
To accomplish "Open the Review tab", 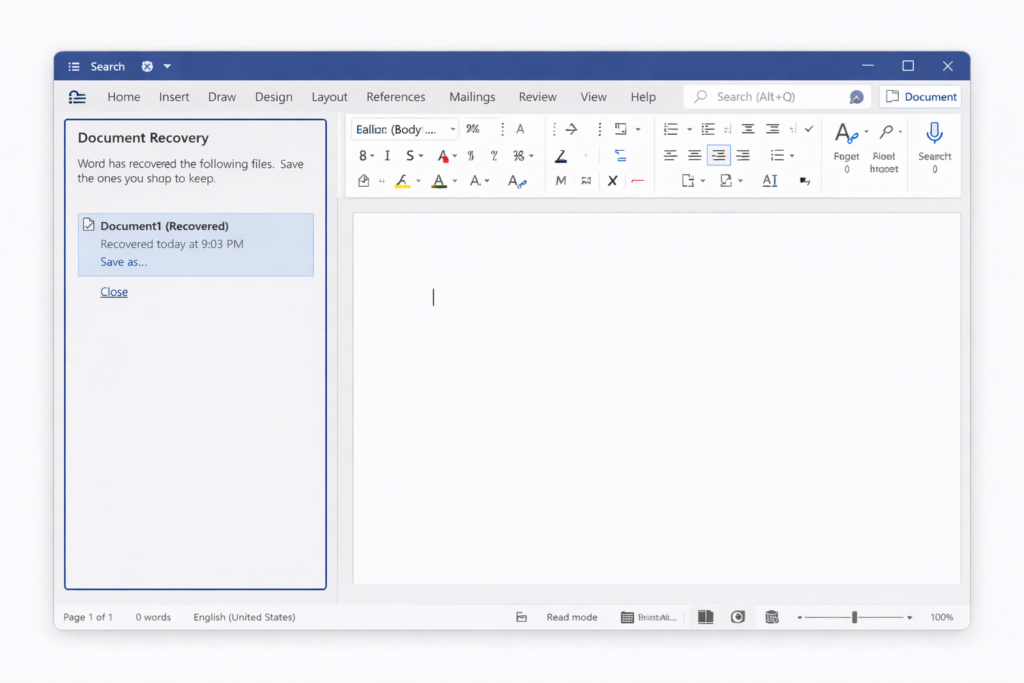I will pos(537,97).
